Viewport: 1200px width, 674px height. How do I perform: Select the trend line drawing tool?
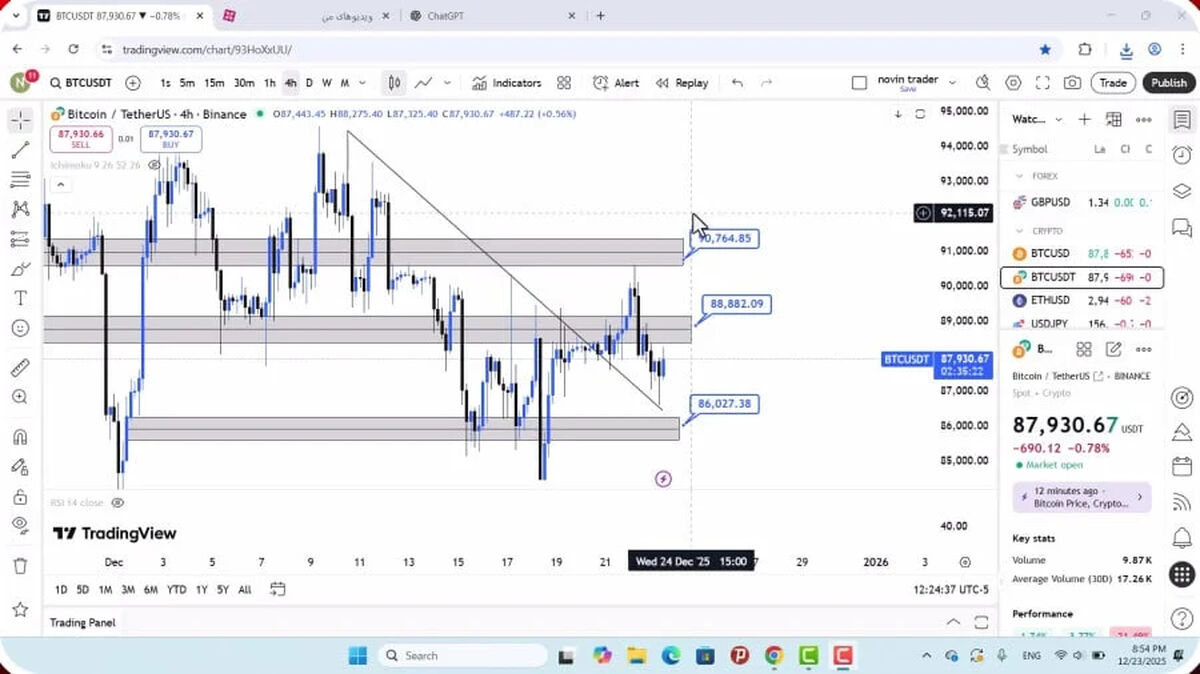20,150
